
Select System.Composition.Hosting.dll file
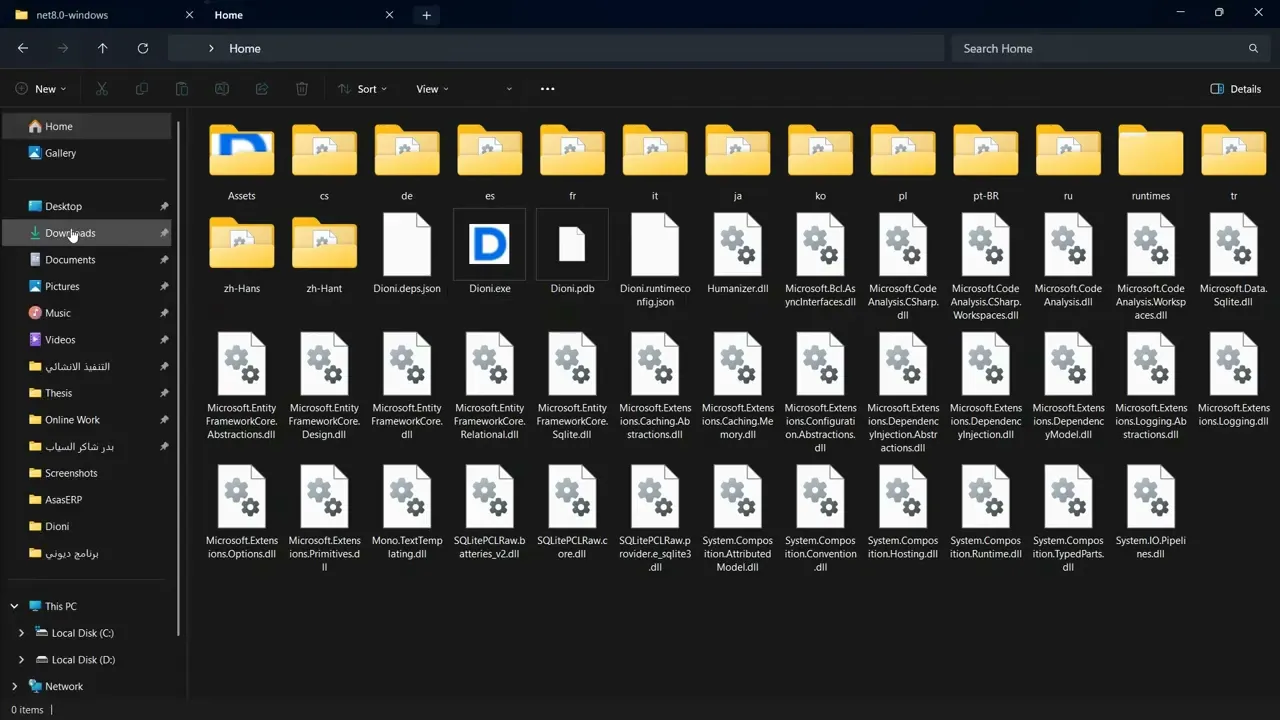click(x=903, y=512)
